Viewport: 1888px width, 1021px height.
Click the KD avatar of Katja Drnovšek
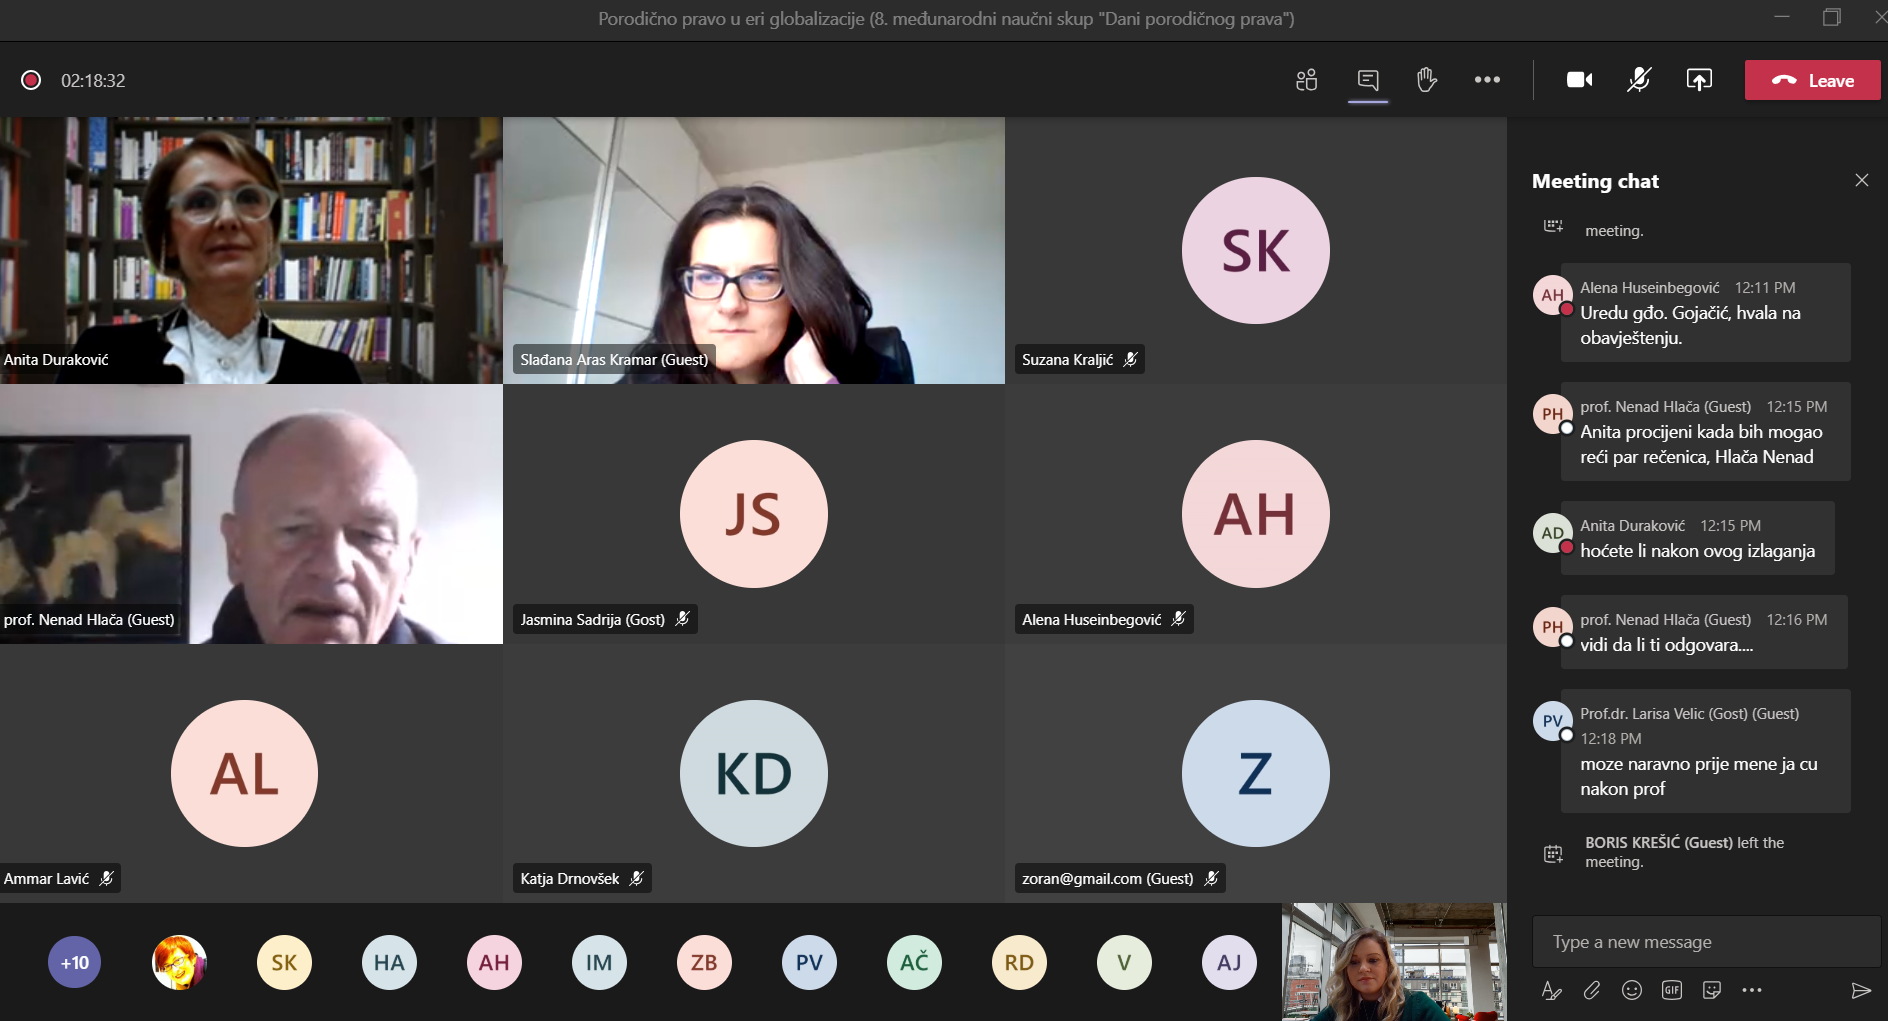point(753,773)
